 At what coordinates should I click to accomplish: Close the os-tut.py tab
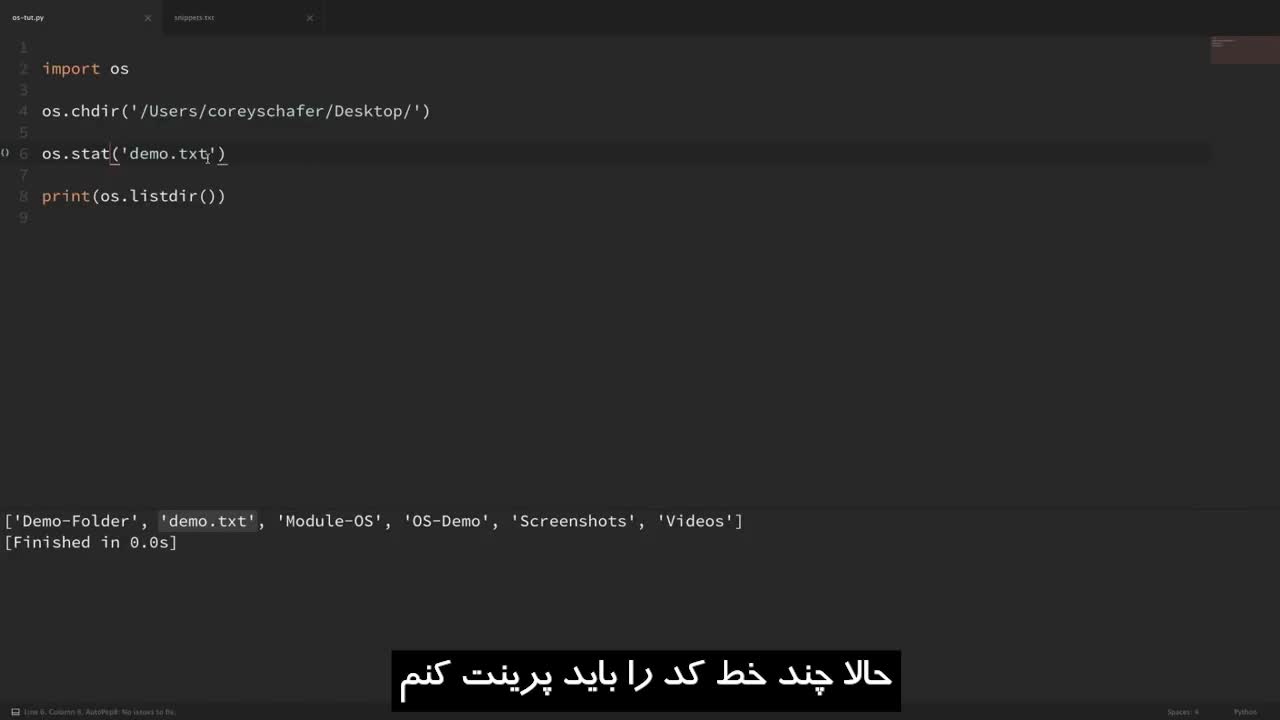point(148,17)
